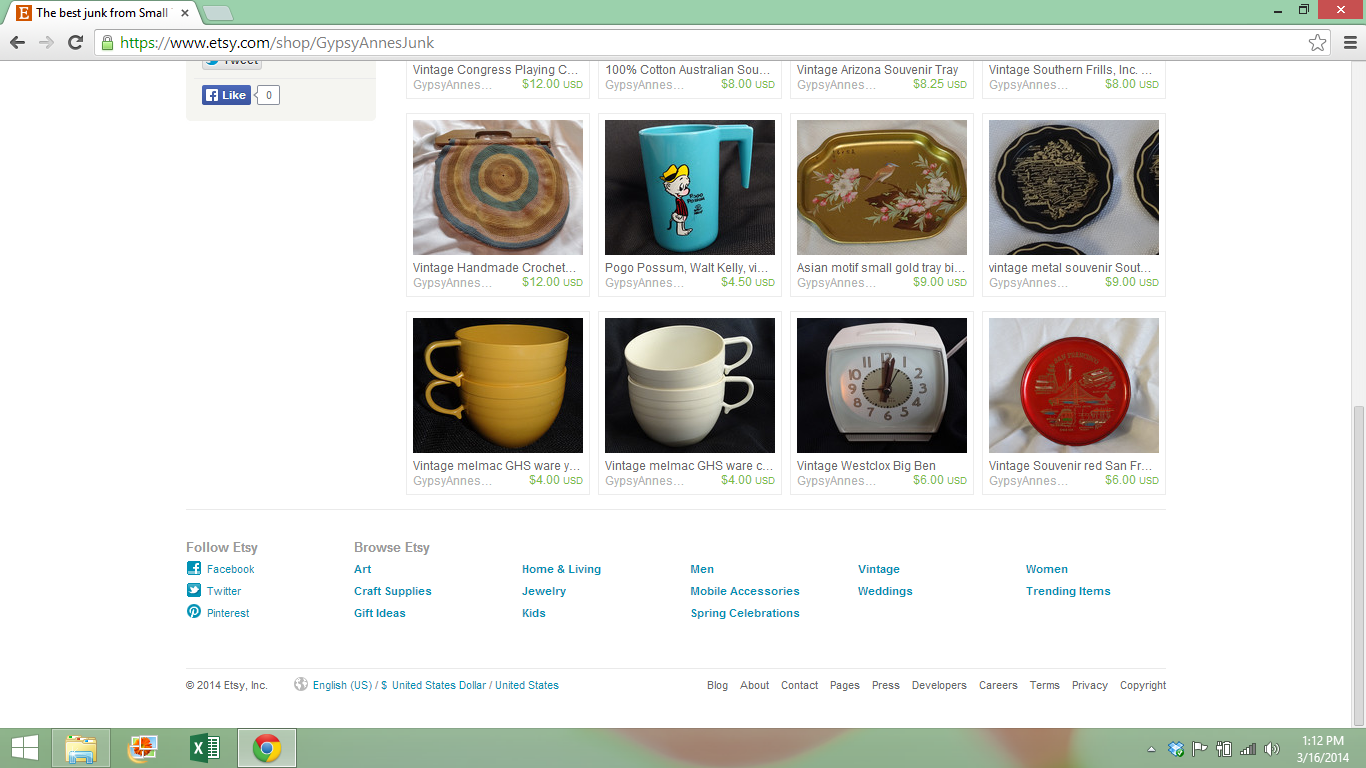The image size is (1366, 768).
Task: Open Excel from the Windows taskbar
Action: click(x=205, y=748)
